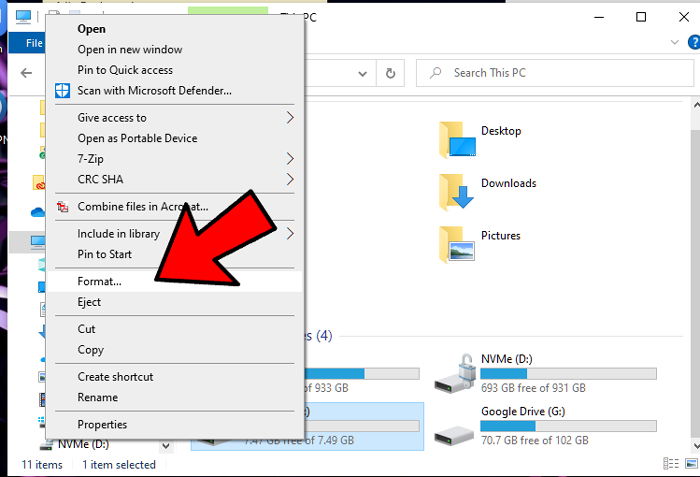The height and width of the screenshot is (477, 700).
Task: Select Cut in the context menu
Action: (x=175, y=329)
